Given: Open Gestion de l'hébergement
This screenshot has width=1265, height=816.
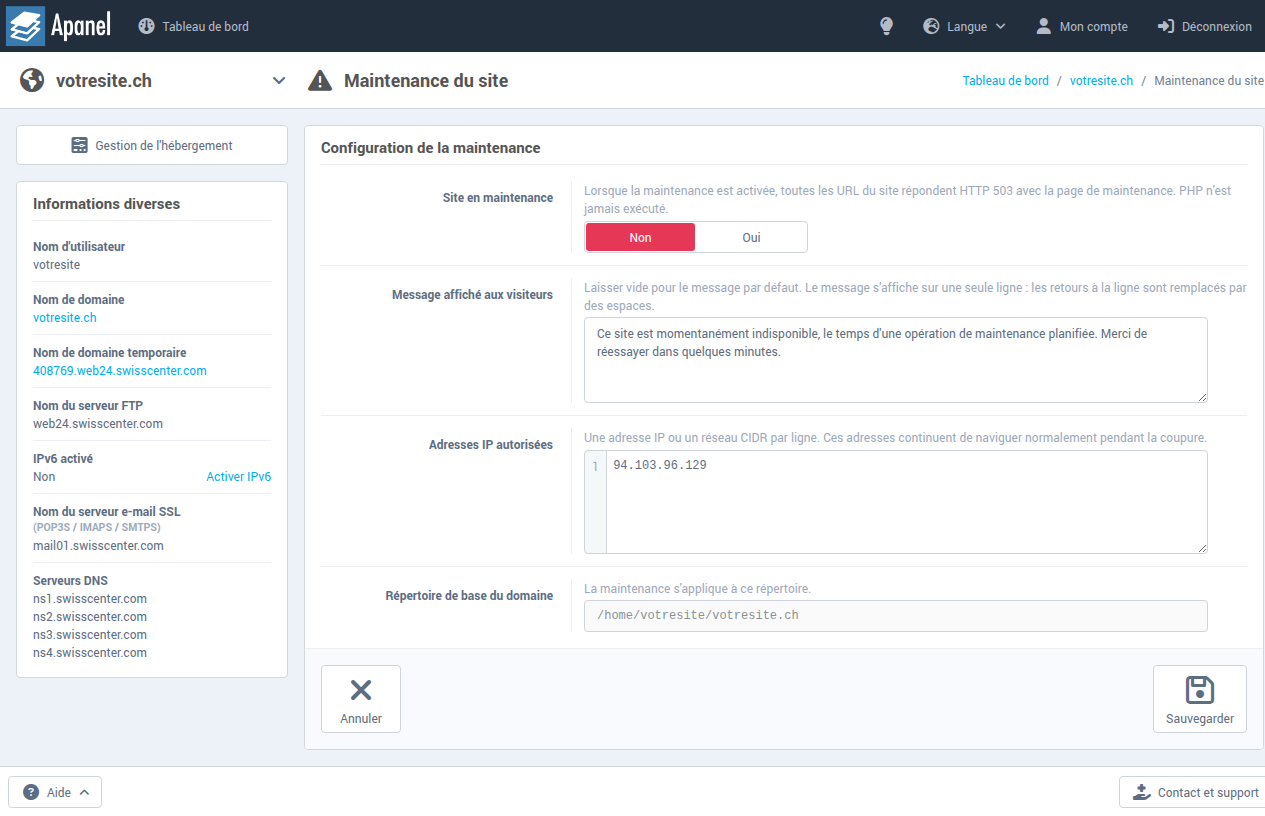Looking at the screenshot, I should 152,145.
